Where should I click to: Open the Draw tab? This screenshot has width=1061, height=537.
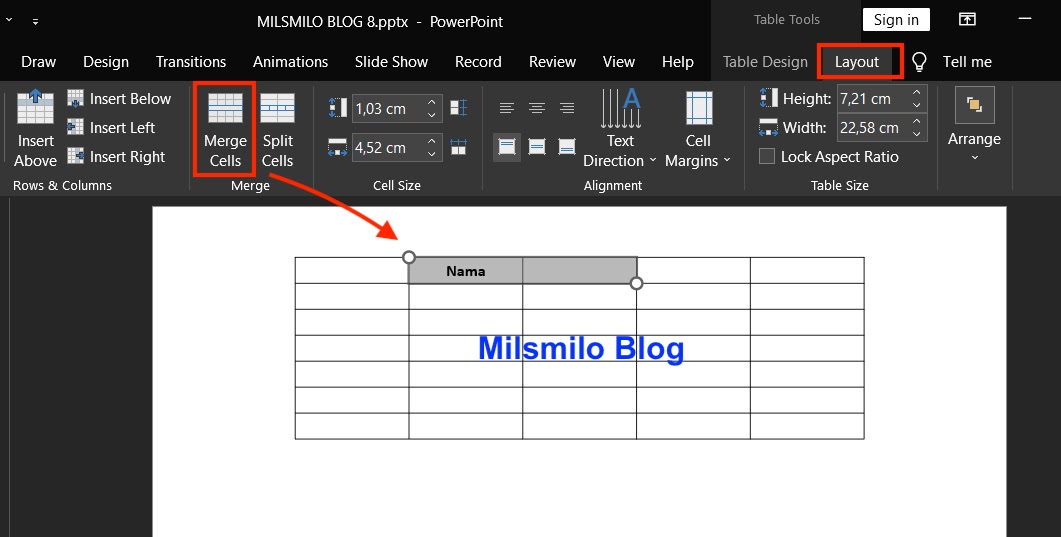pyautogui.click(x=39, y=62)
